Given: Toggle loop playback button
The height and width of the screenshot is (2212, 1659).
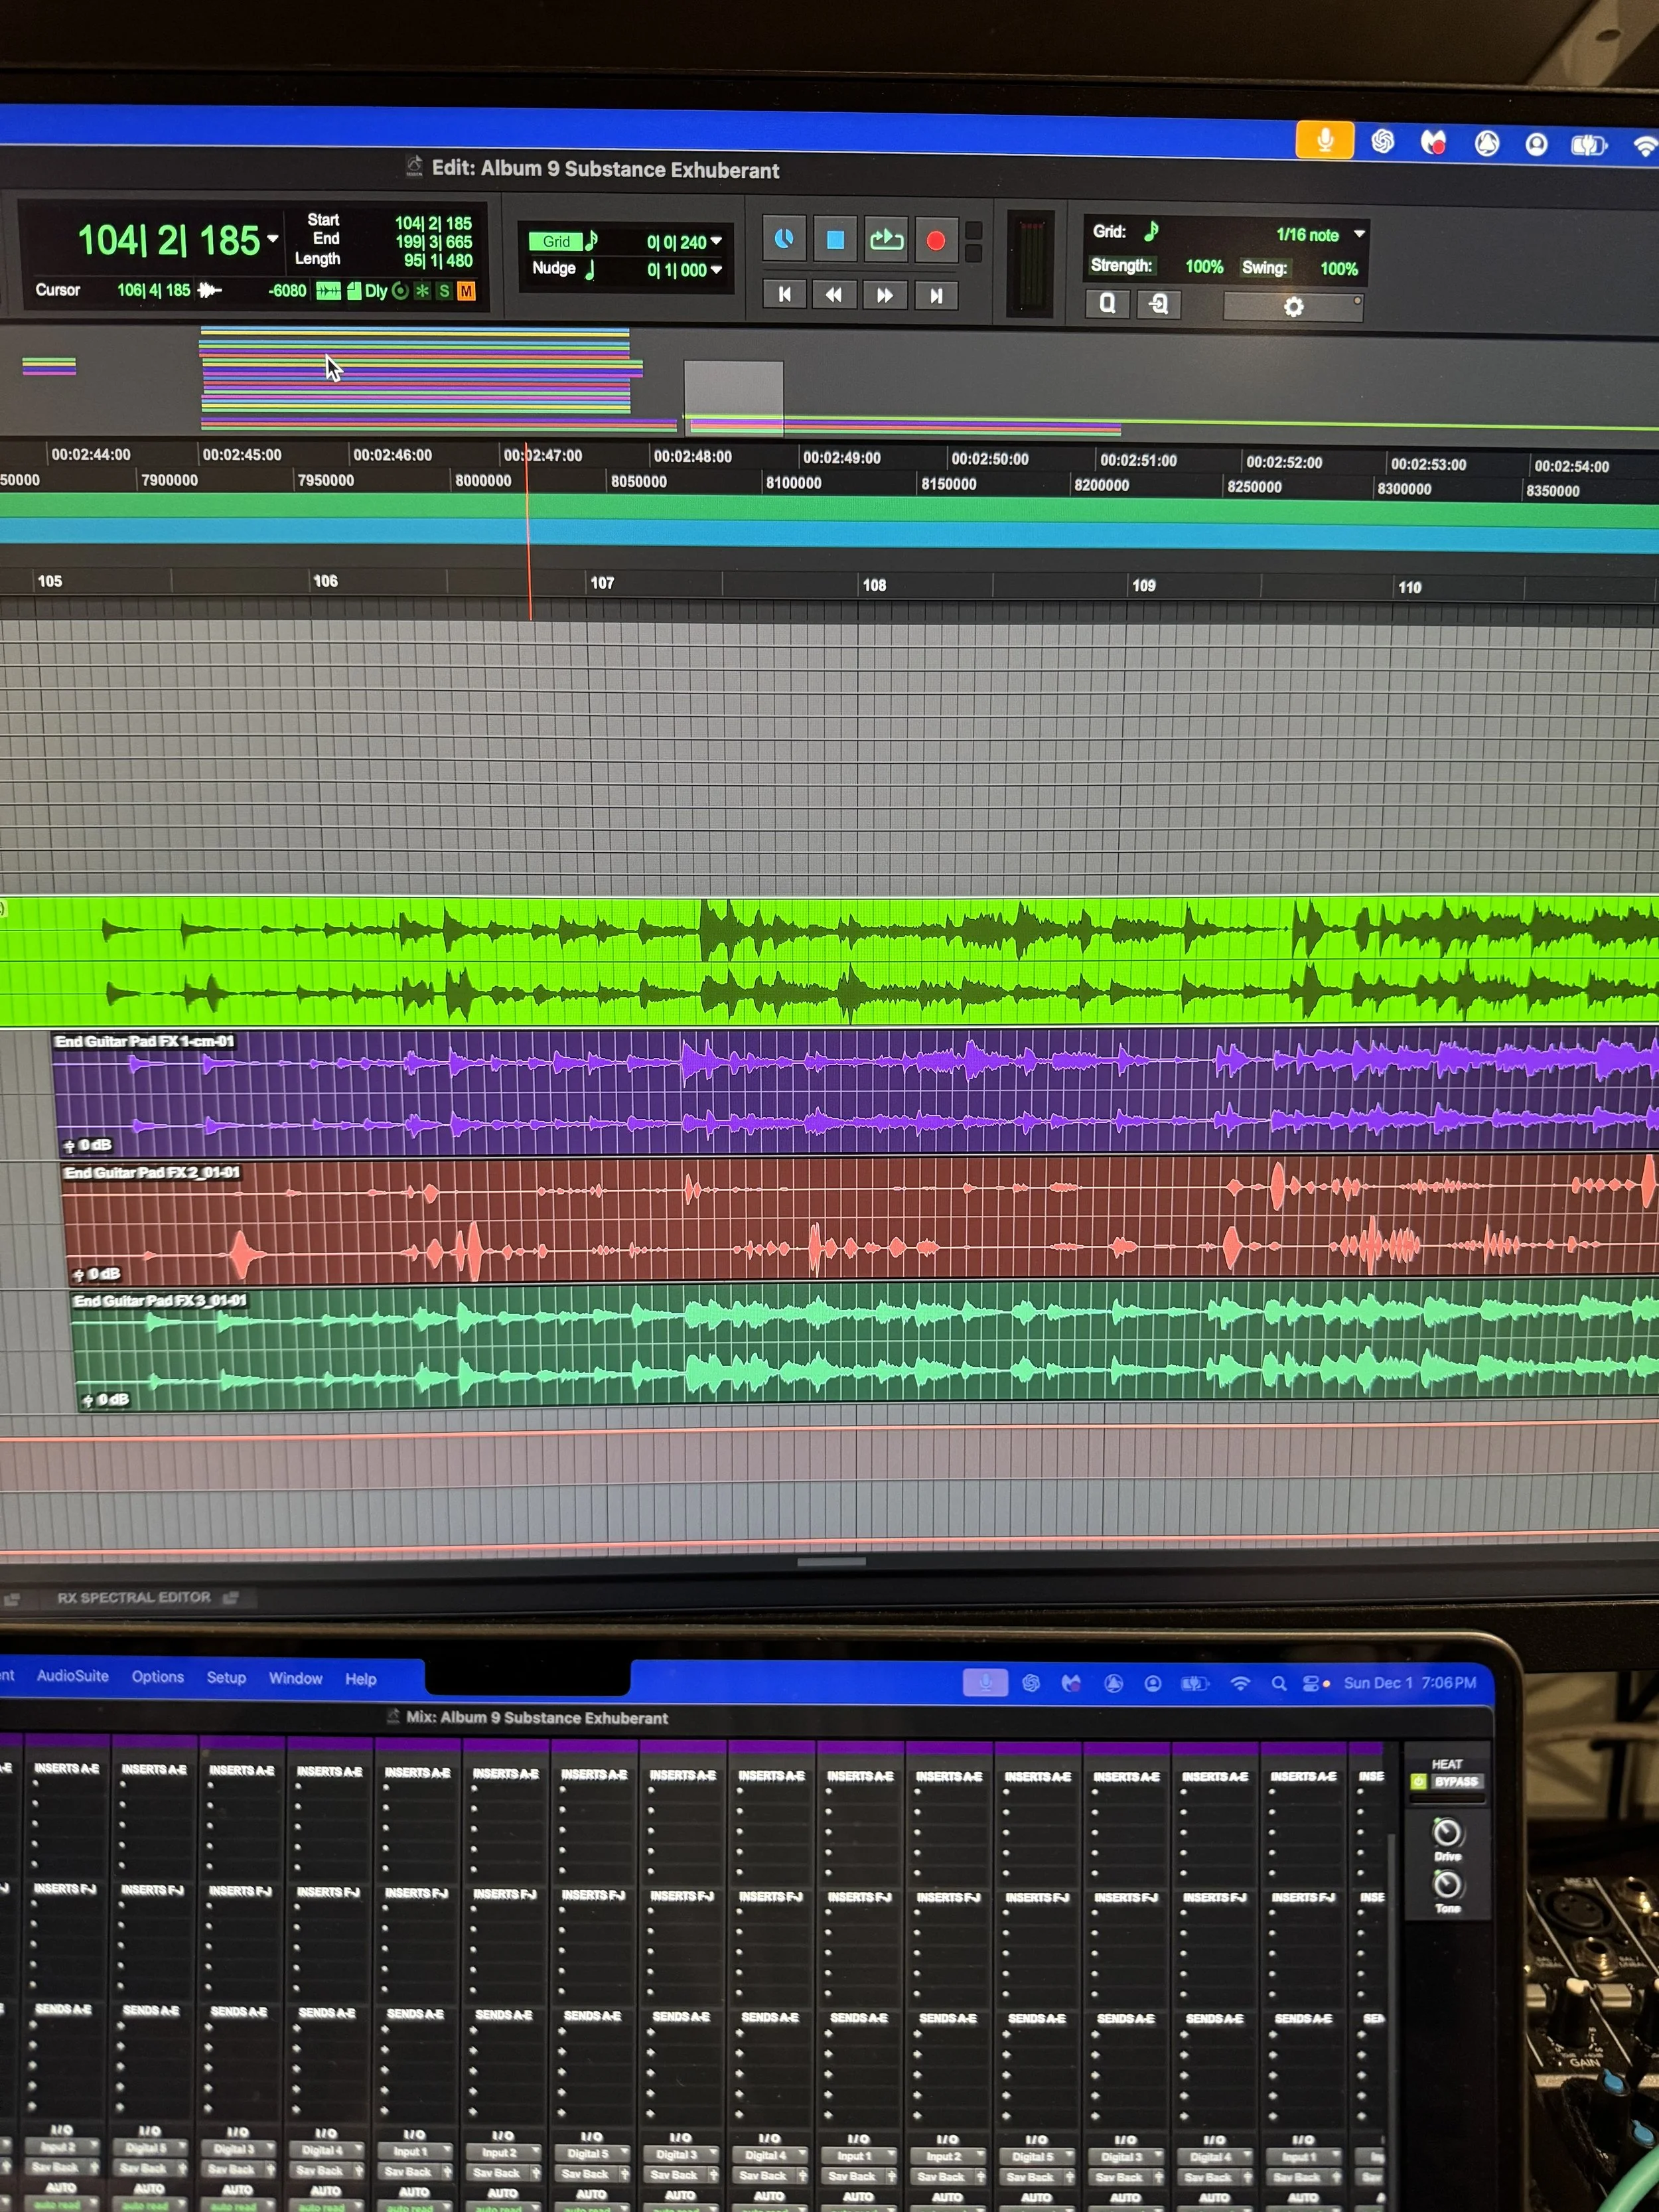Looking at the screenshot, I should click(886, 240).
